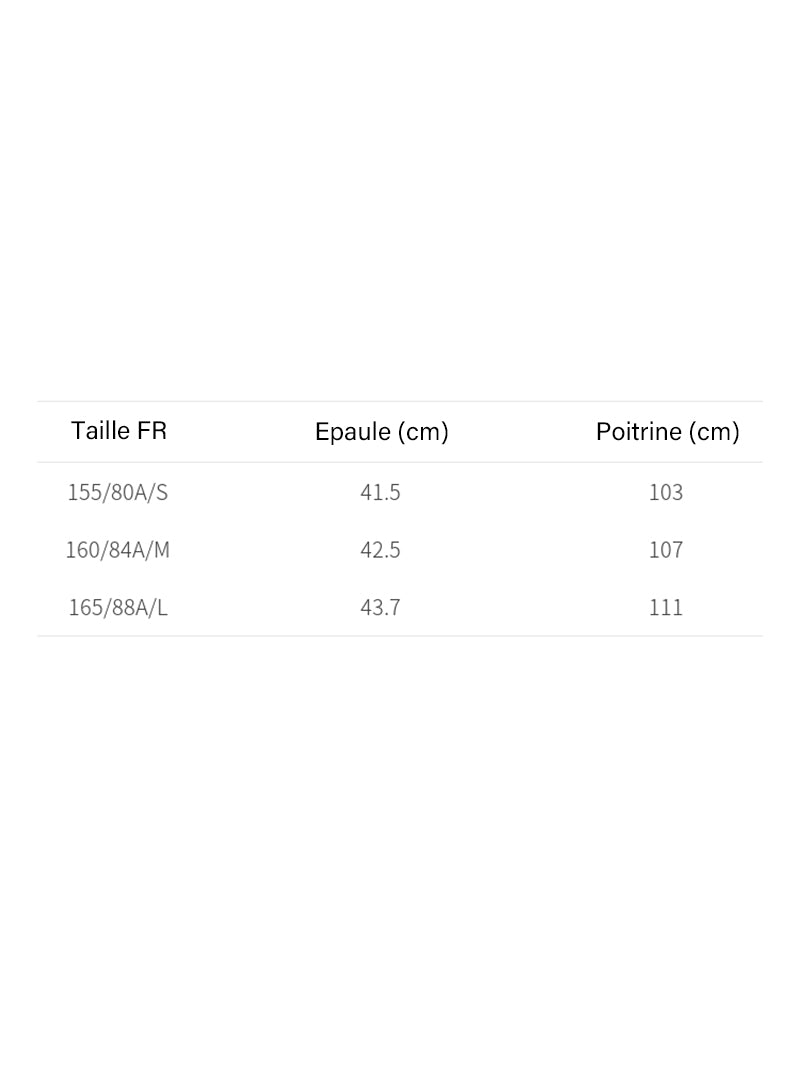Click the Epaule (cm) column header
The image size is (800, 1065).
click(381, 432)
